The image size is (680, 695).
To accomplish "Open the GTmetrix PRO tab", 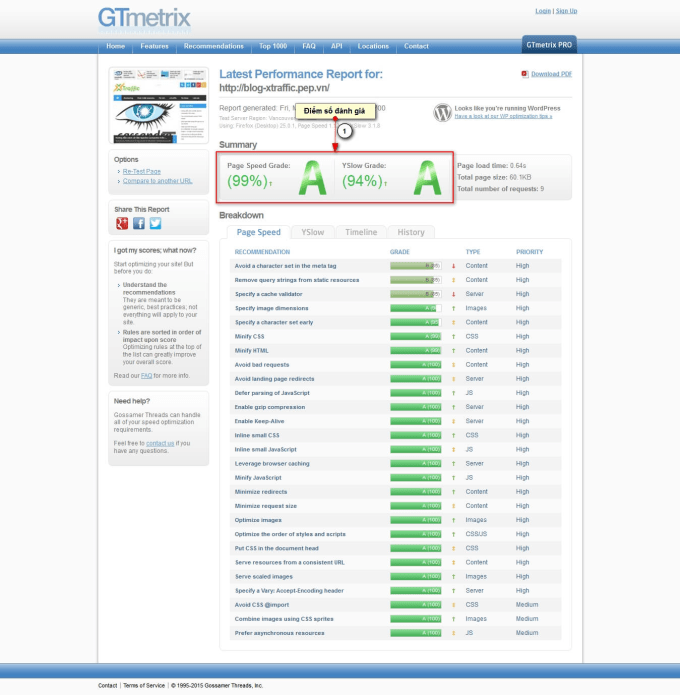I will (549, 45).
